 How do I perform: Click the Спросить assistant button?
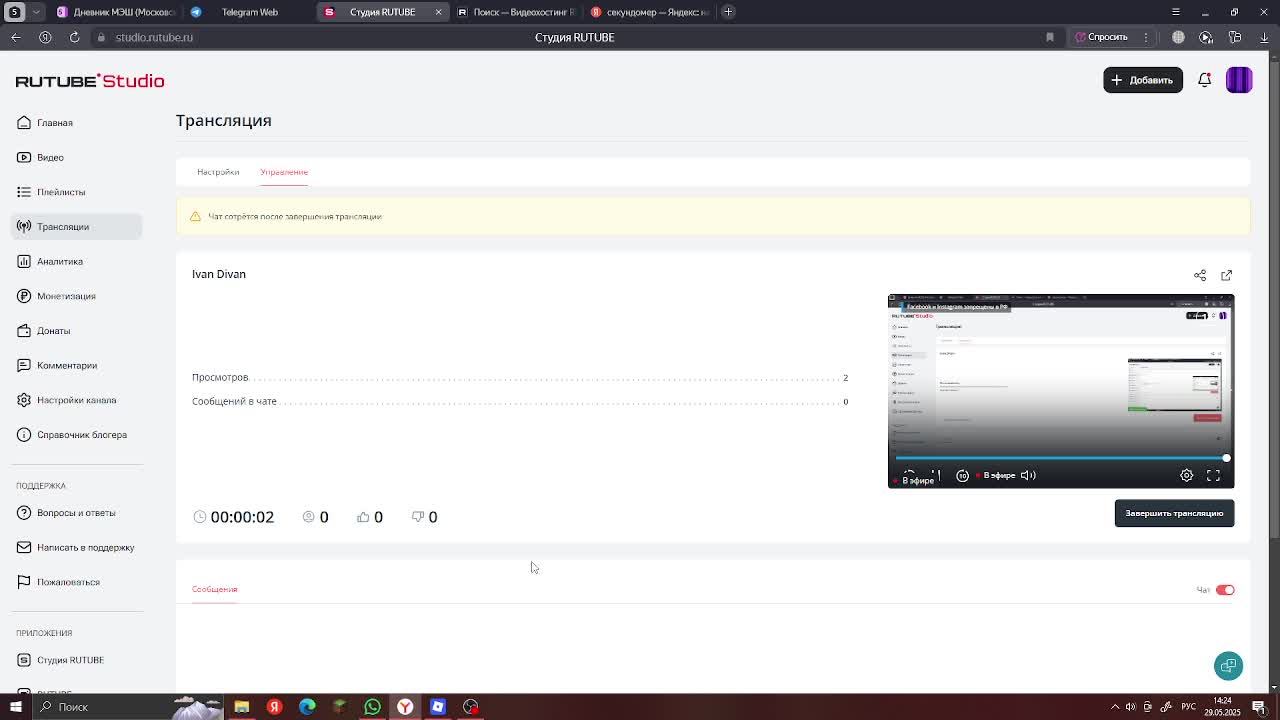(1101, 37)
